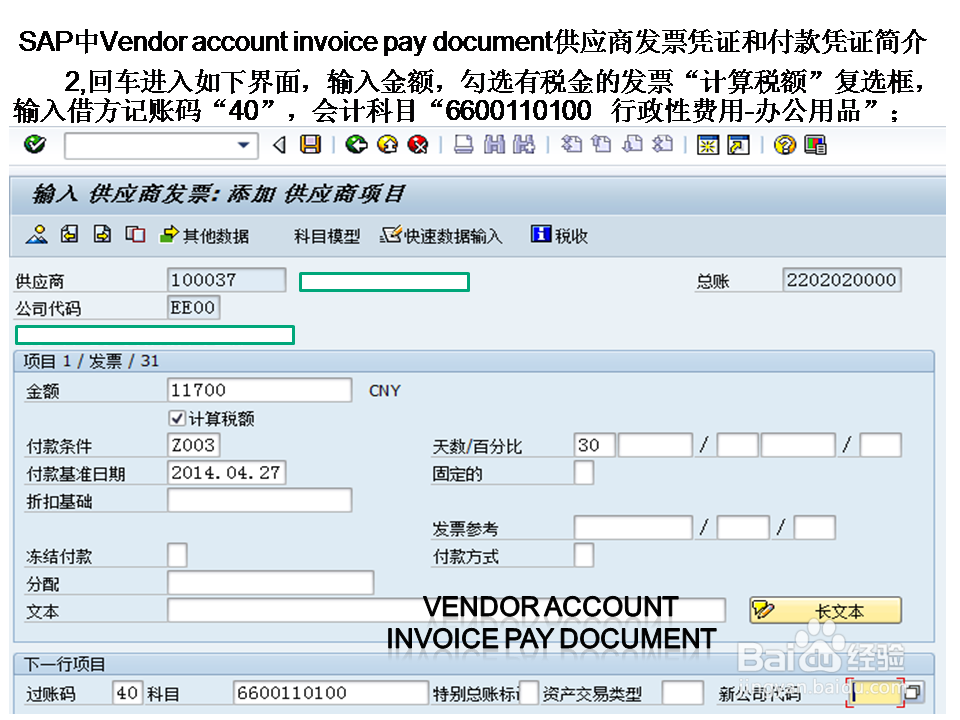Toggle the 计算税额 calculate tax checkbox
Image resolution: width=960 pixels, height=720 pixels.
(x=177, y=418)
